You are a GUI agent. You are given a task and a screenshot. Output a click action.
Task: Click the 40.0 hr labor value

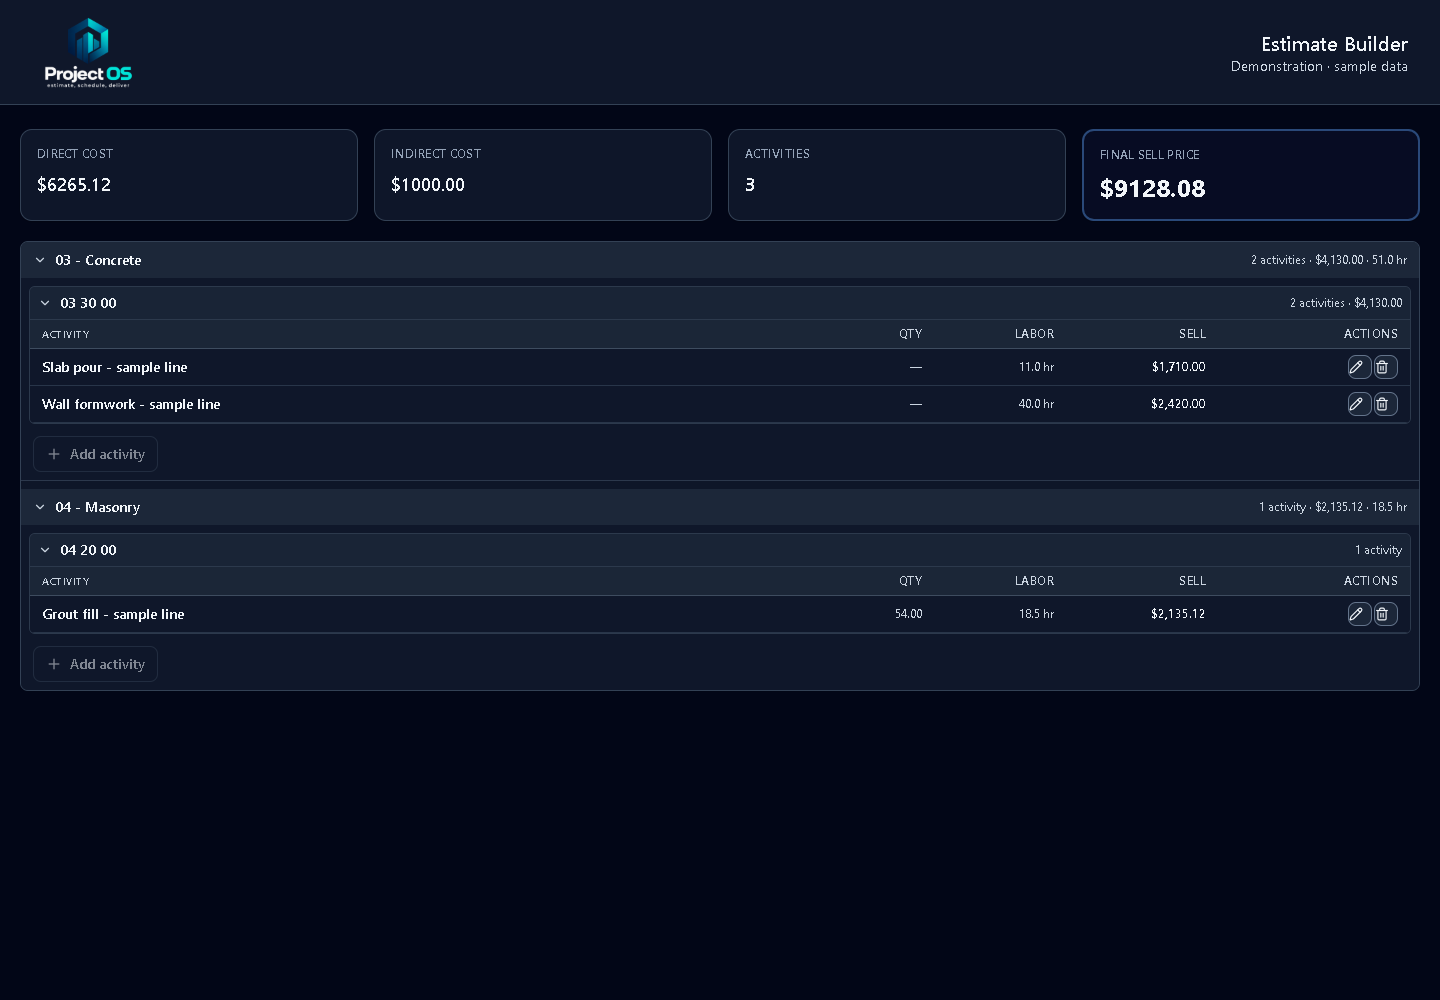click(x=1036, y=404)
